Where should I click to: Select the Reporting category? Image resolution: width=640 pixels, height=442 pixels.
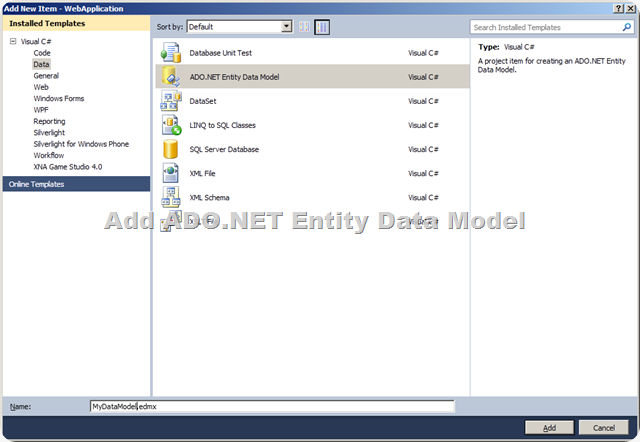click(49, 121)
